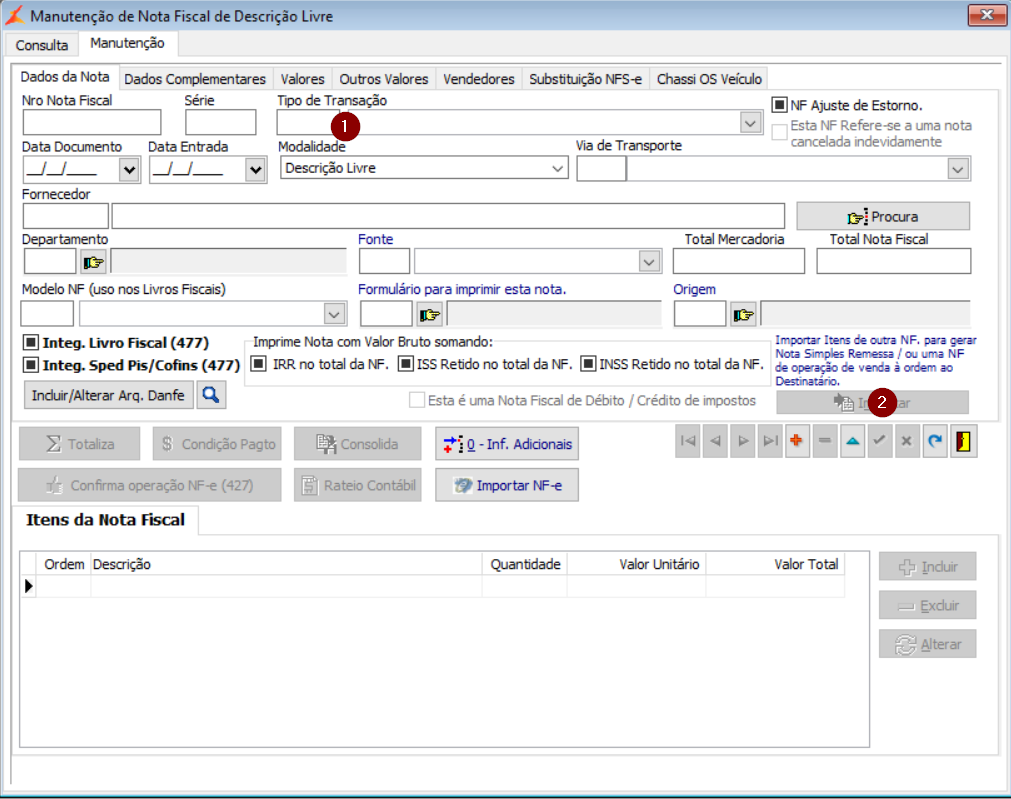Open the Departamento lookup hand icon
This screenshot has width=1011, height=799.
93,262
